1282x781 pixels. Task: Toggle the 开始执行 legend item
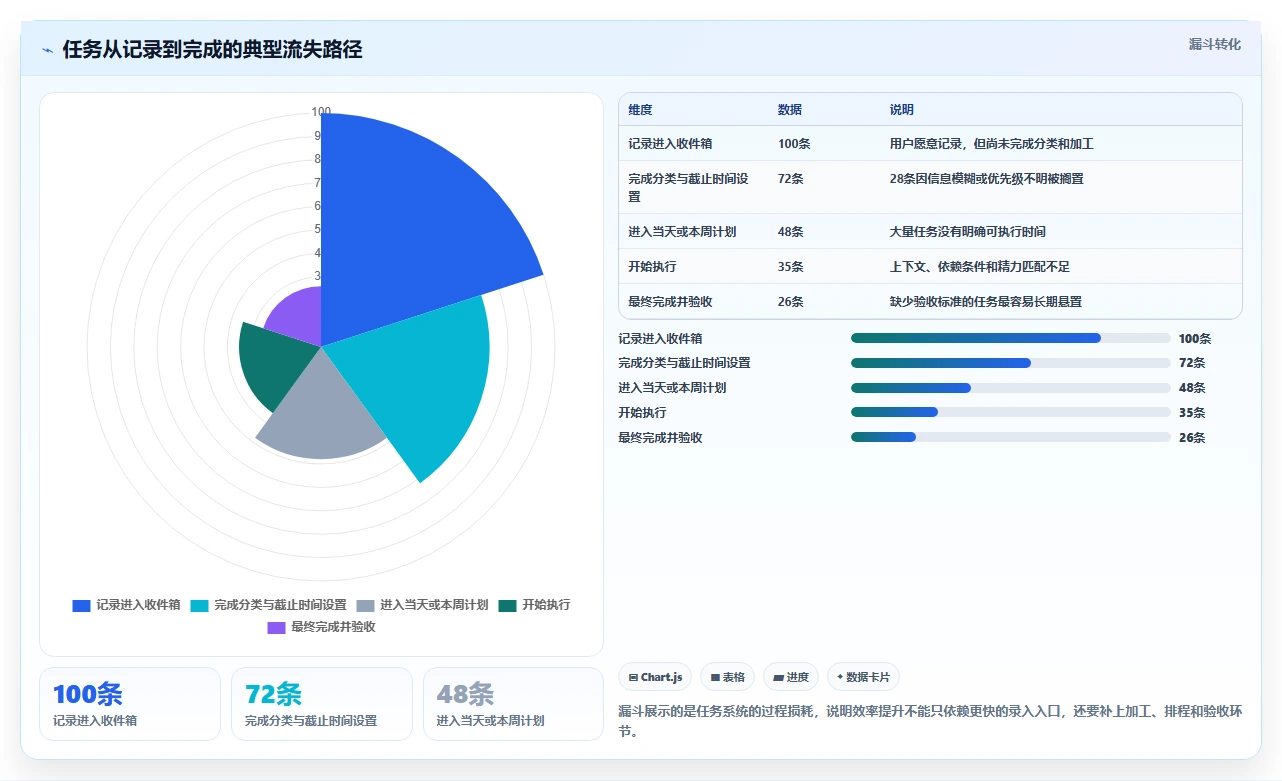coord(534,605)
